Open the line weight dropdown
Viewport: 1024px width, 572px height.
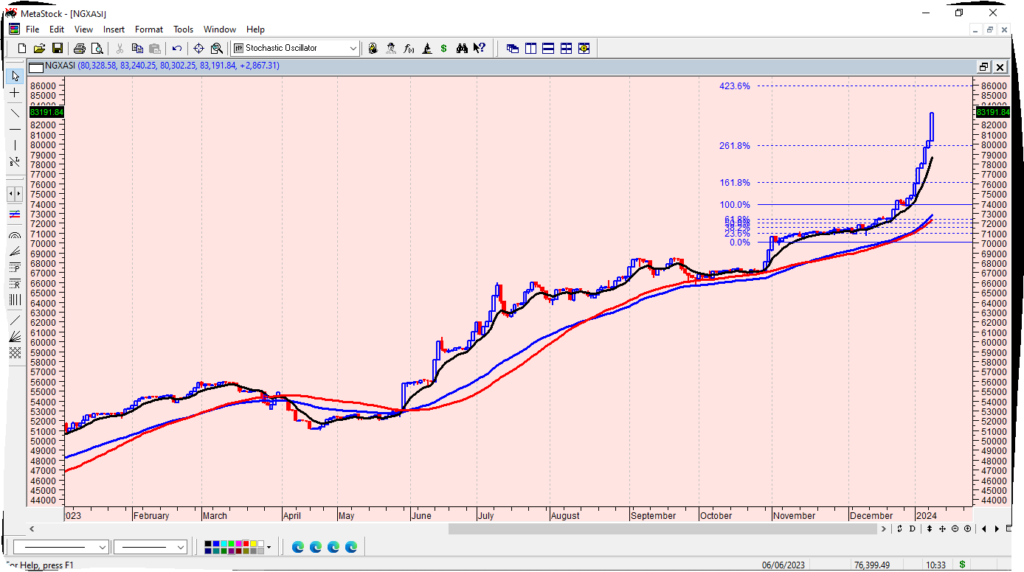(180, 547)
